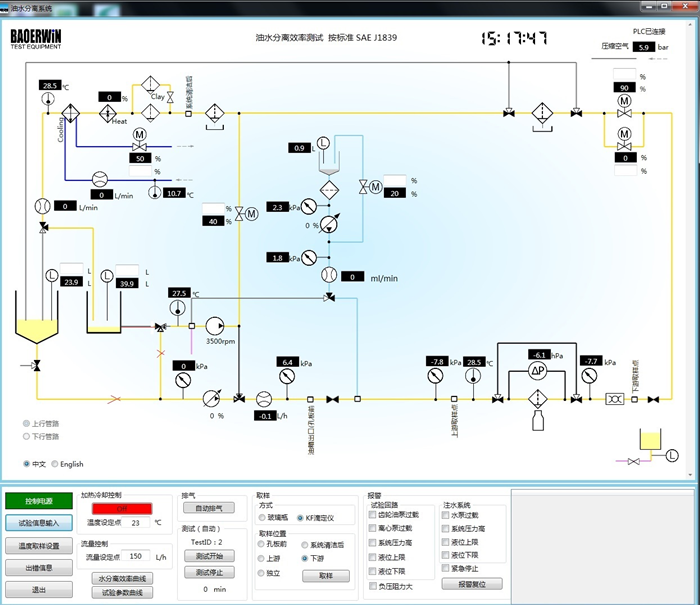Tick the 水泵过载 alarm checkbox
The height and width of the screenshot is (605, 700).
(x=445, y=515)
